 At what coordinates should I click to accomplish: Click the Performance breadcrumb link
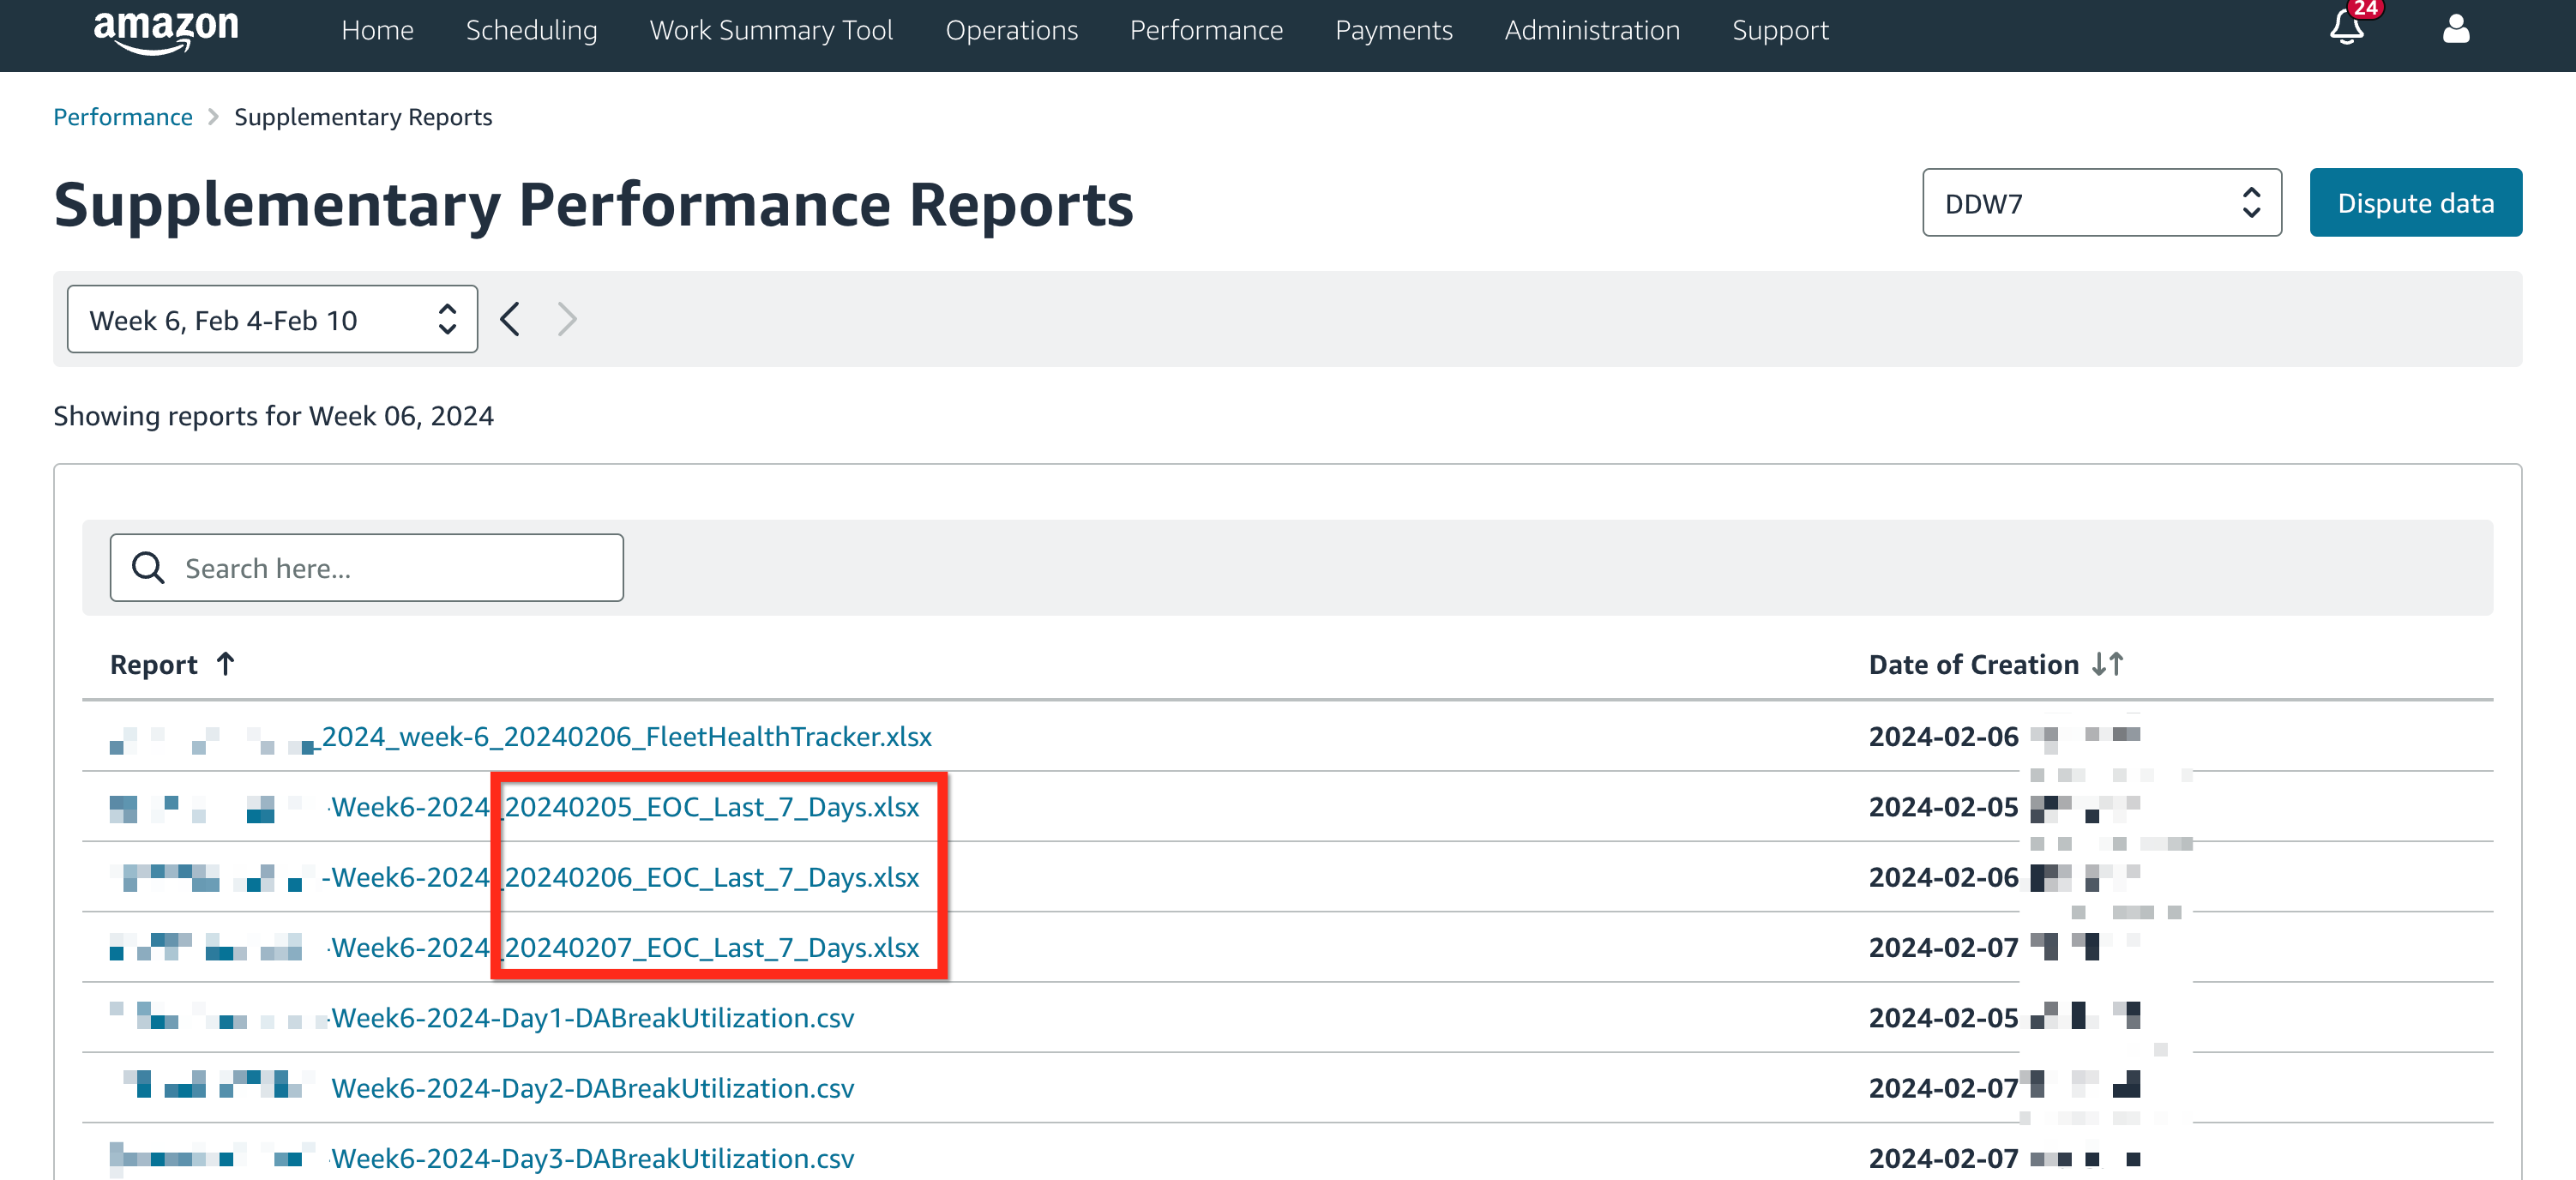(122, 117)
